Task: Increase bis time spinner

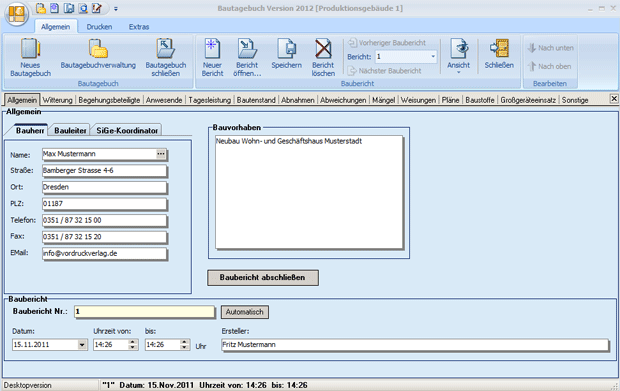Action: [184, 342]
